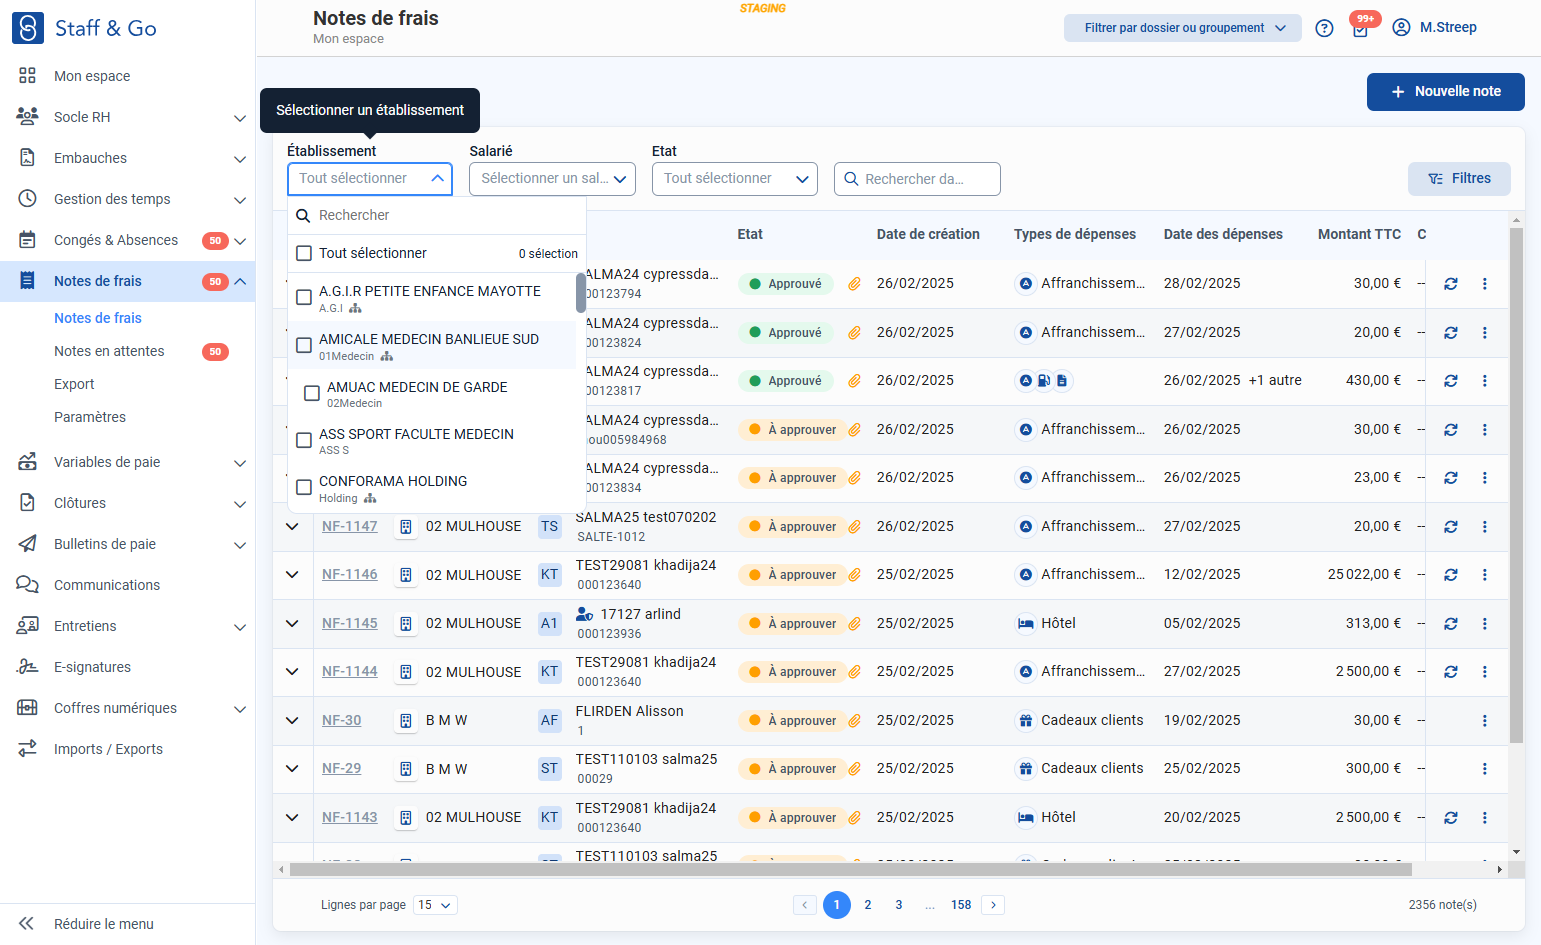Click the M.Streep user profile icon

tap(1401, 27)
